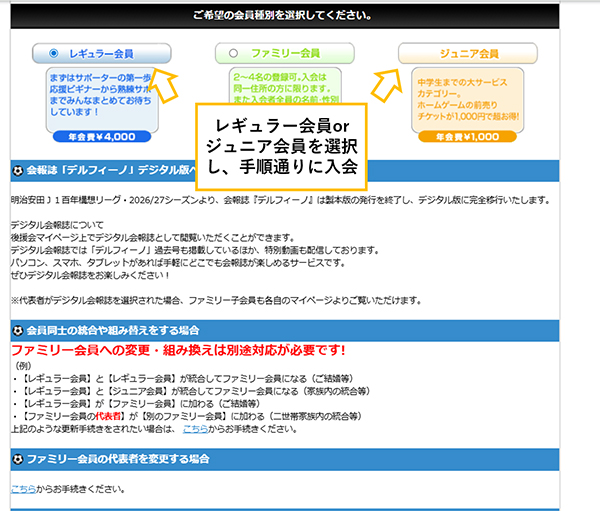Click the 会員同士の統合や組み替え section header
The image size is (600, 511).
(300, 330)
